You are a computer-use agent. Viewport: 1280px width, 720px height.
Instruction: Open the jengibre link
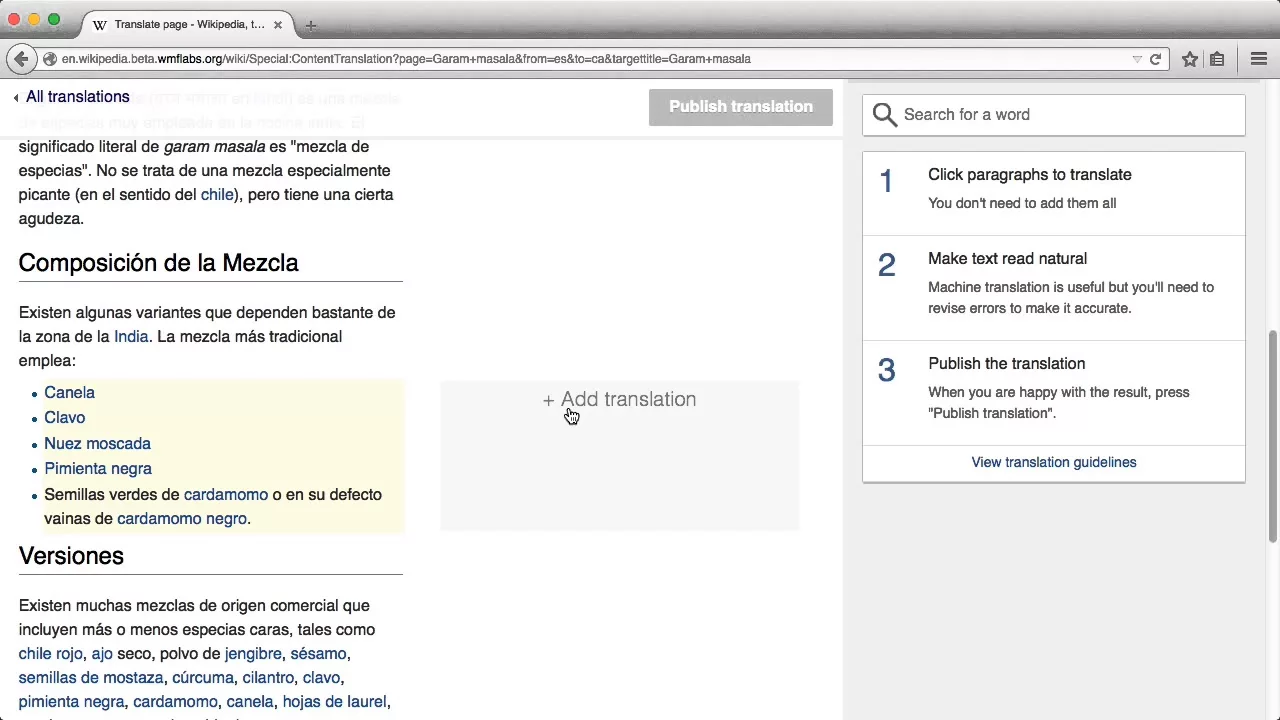pos(253,654)
